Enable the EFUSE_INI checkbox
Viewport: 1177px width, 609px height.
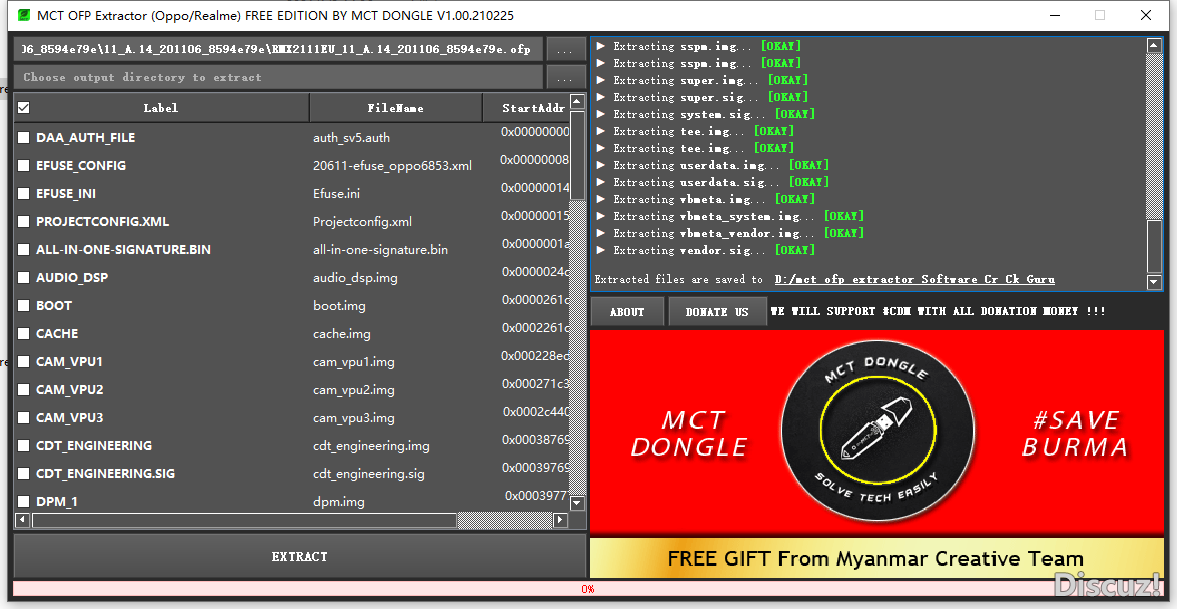24,194
